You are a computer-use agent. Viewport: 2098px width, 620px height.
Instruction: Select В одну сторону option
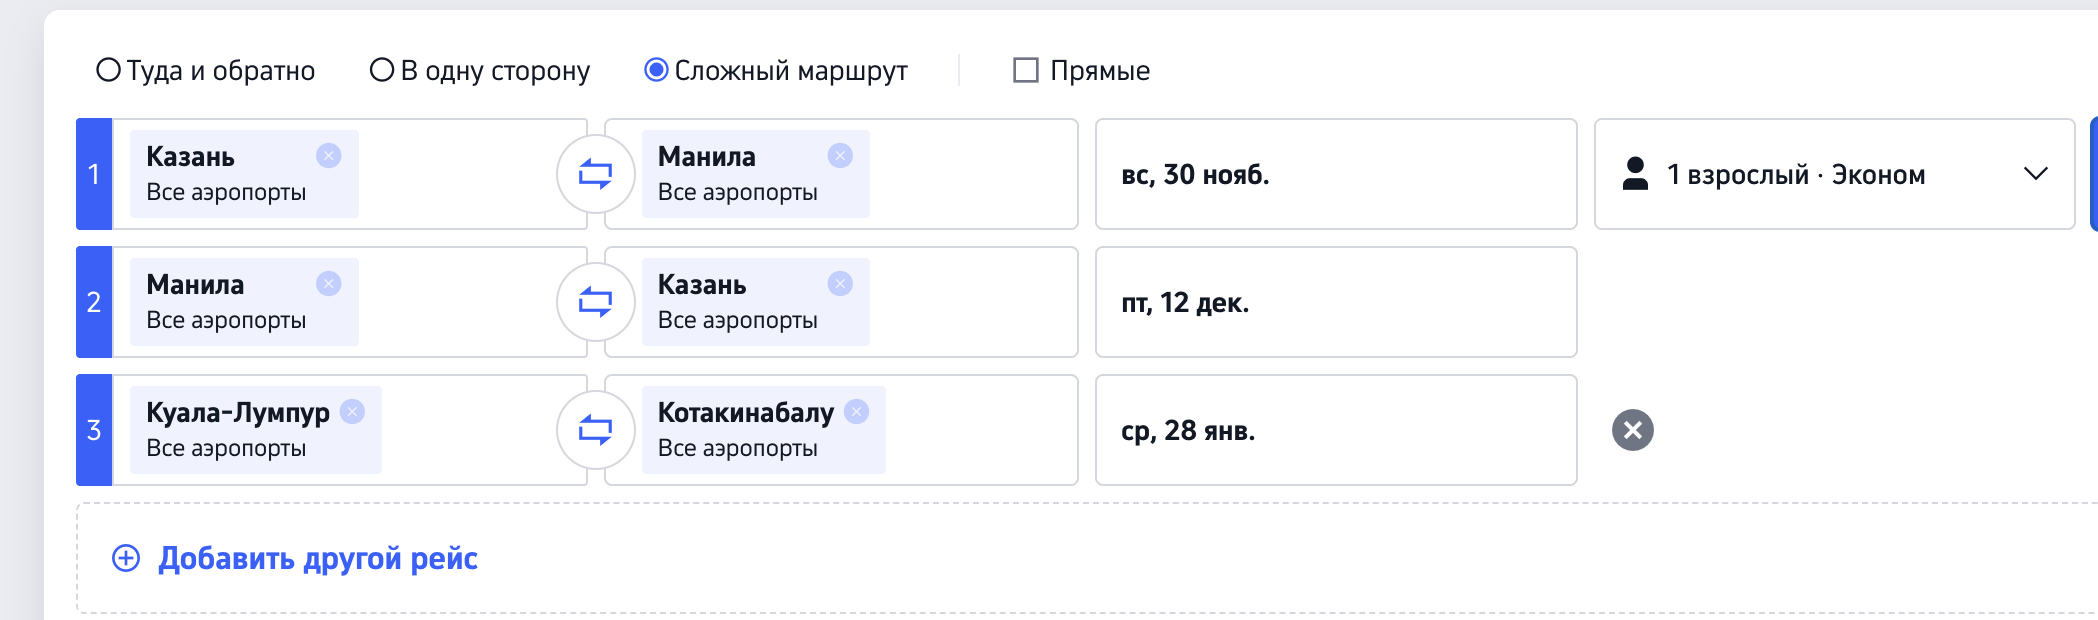point(382,70)
